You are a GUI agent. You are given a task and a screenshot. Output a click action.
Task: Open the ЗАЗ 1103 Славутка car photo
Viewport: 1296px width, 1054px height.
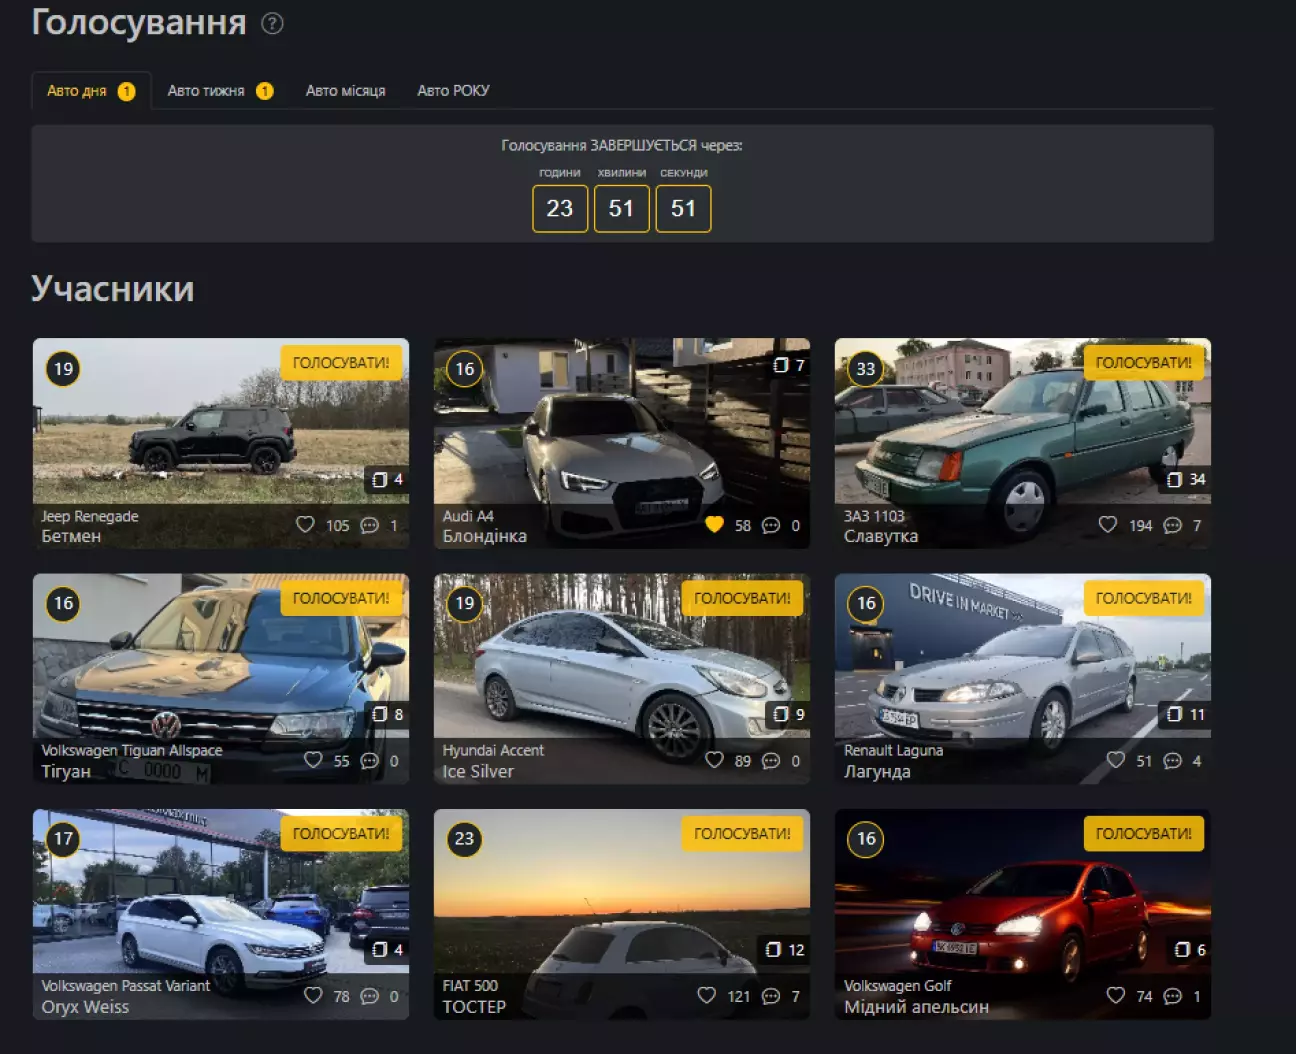coord(1023,443)
